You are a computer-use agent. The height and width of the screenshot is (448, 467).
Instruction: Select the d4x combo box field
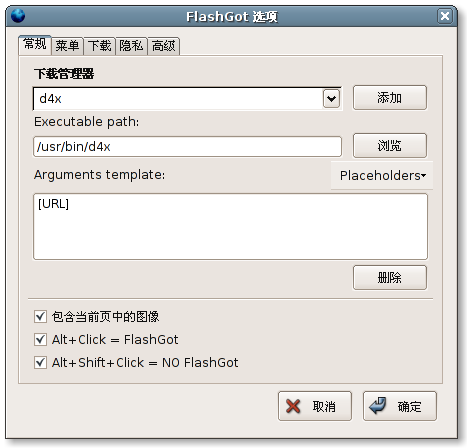(187, 99)
